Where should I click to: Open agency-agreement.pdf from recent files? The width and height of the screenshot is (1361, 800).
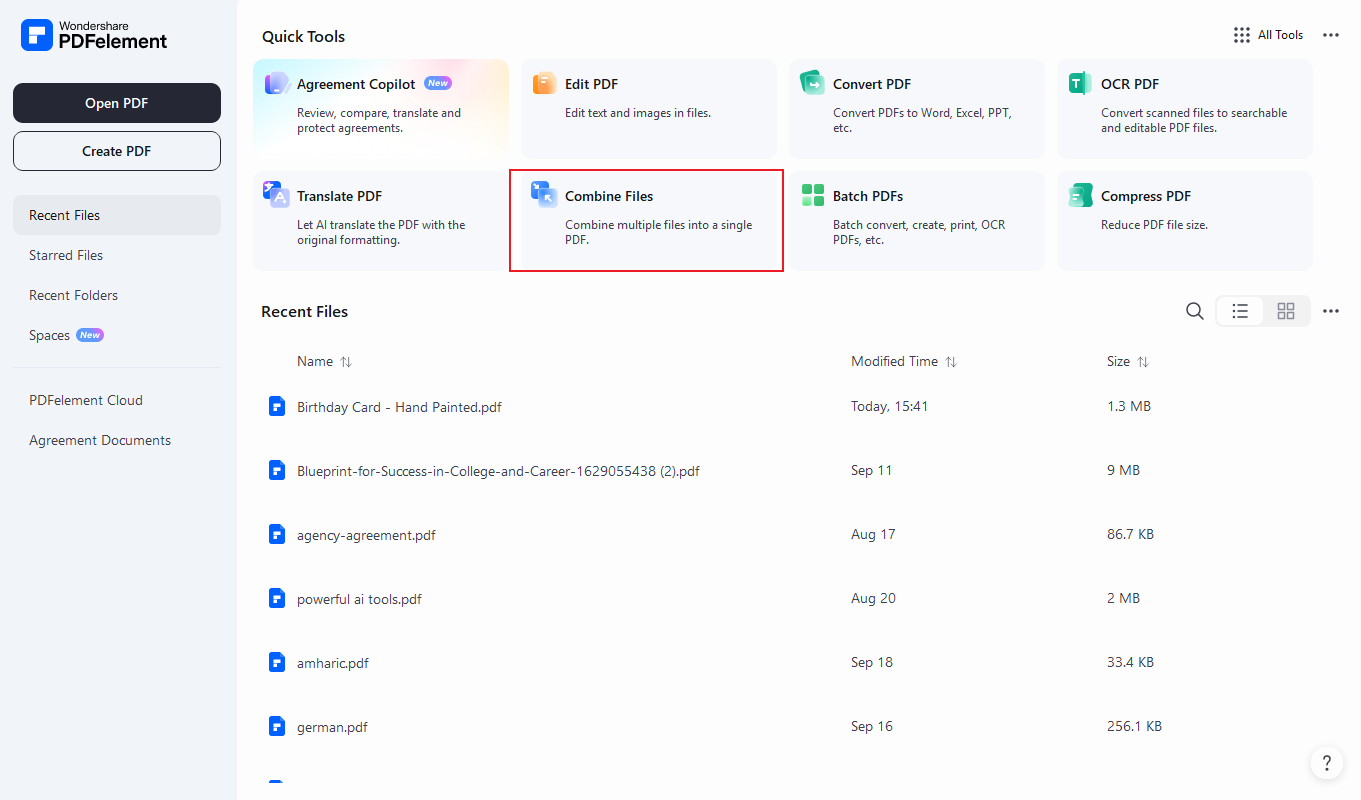pos(366,535)
